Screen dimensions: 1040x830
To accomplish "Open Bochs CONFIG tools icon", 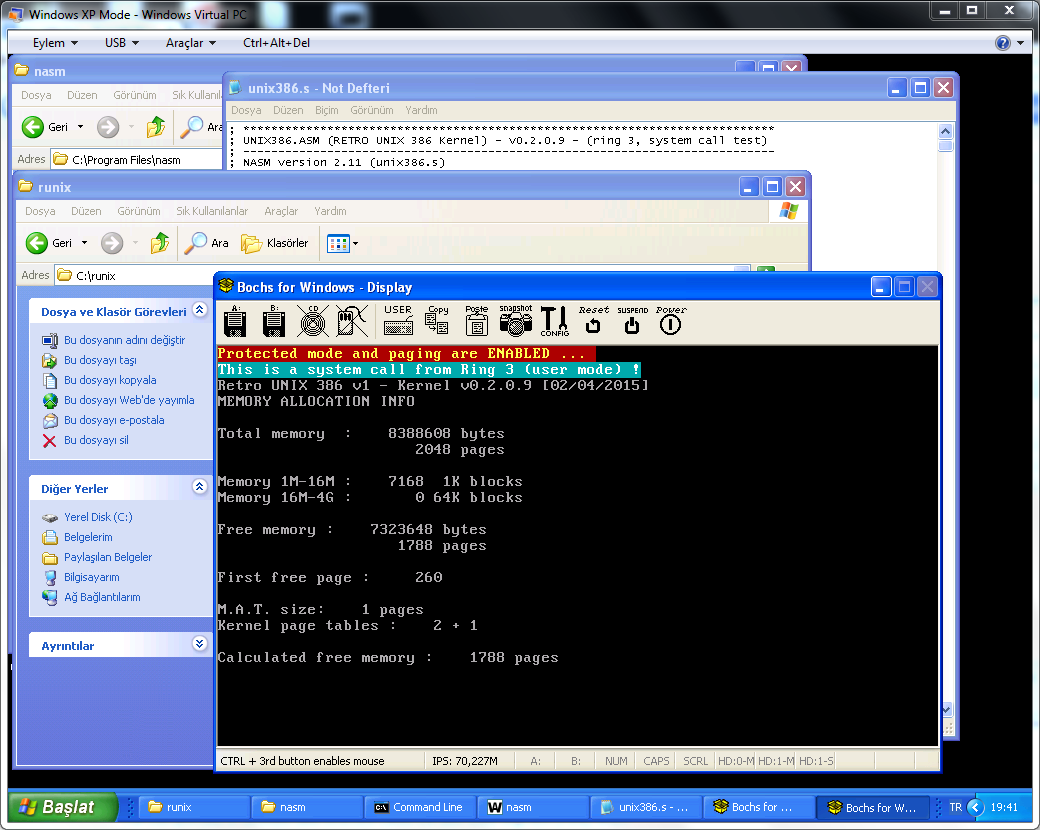I will pos(554,321).
